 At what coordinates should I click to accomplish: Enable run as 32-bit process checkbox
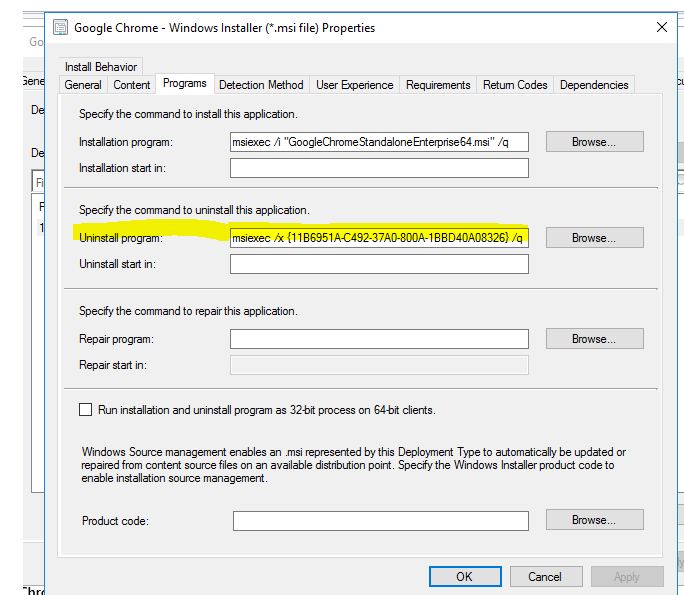86,410
